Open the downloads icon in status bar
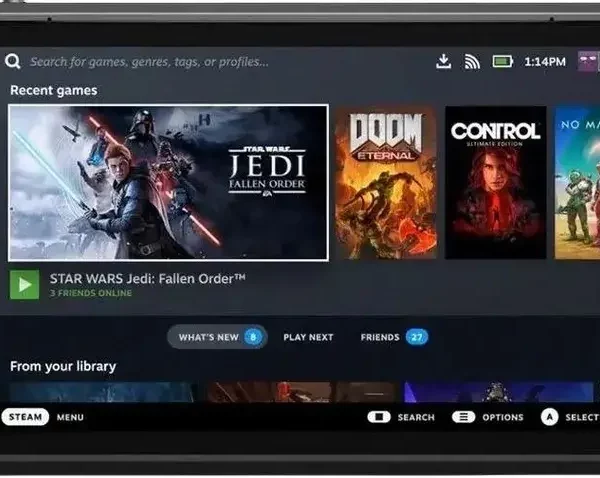The height and width of the screenshot is (478, 600). pyautogui.click(x=444, y=62)
